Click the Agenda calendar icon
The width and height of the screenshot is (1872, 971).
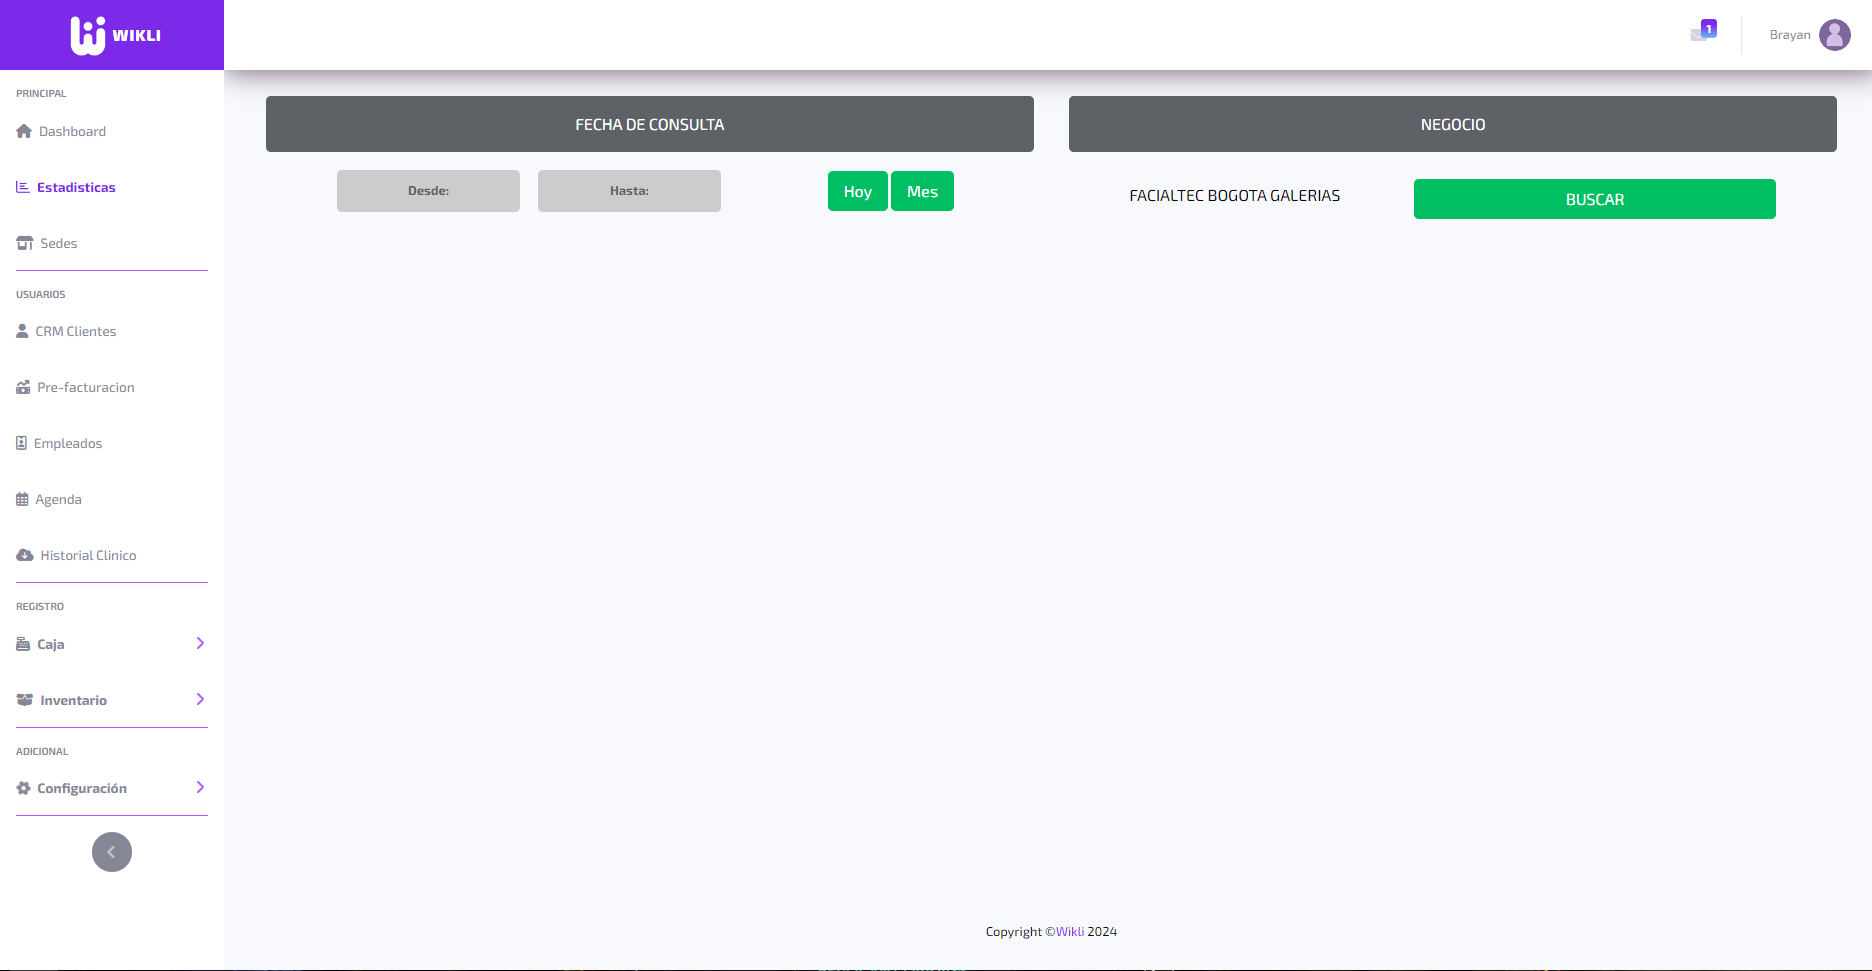(x=22, y=499)
